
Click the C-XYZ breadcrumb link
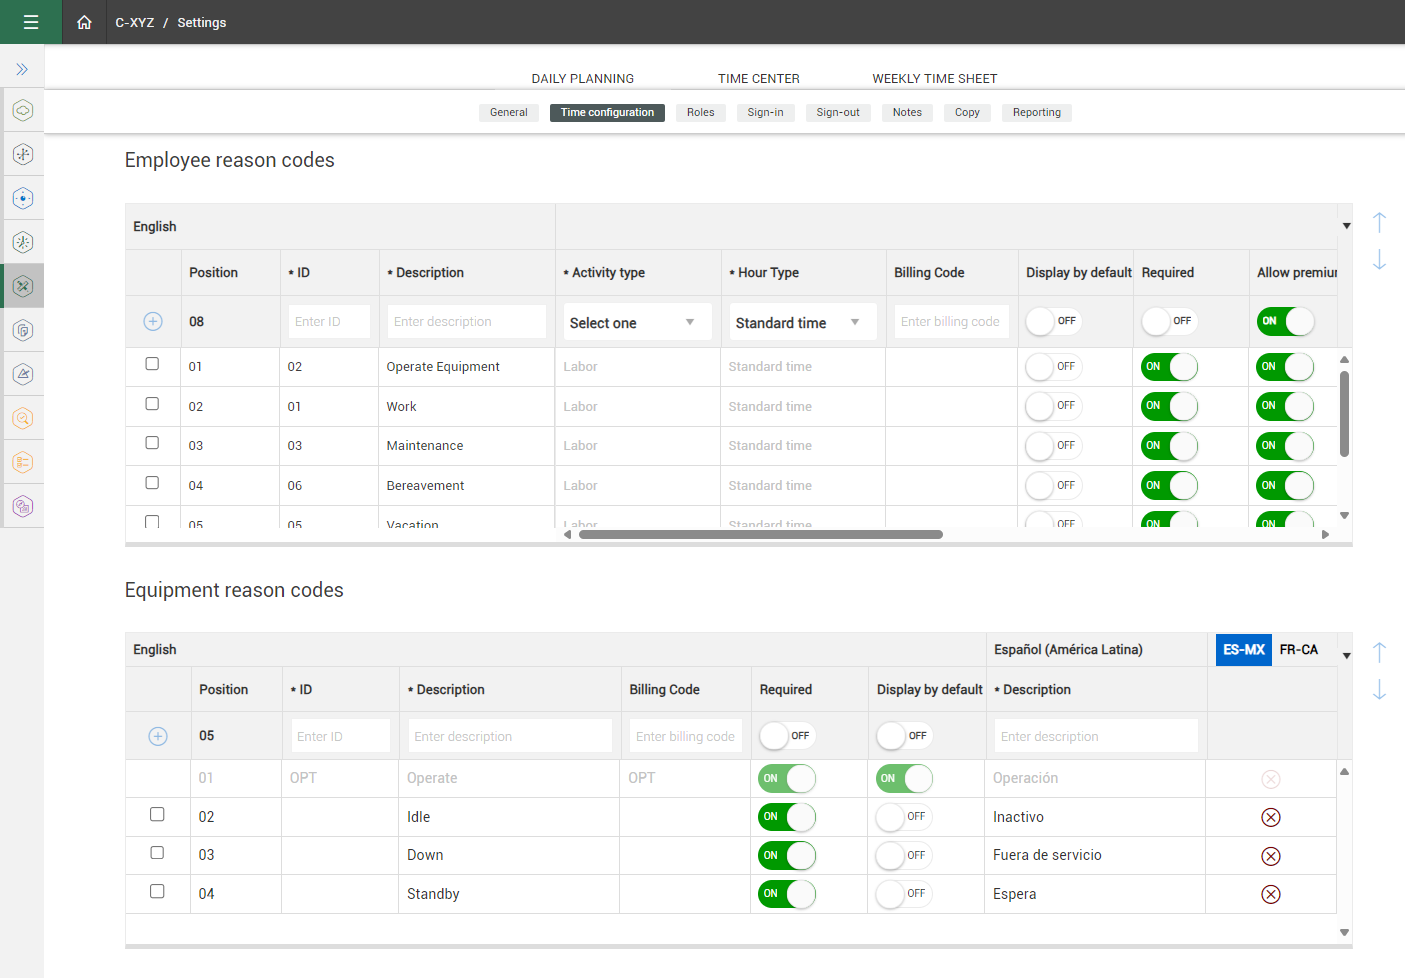click(134, 22)
